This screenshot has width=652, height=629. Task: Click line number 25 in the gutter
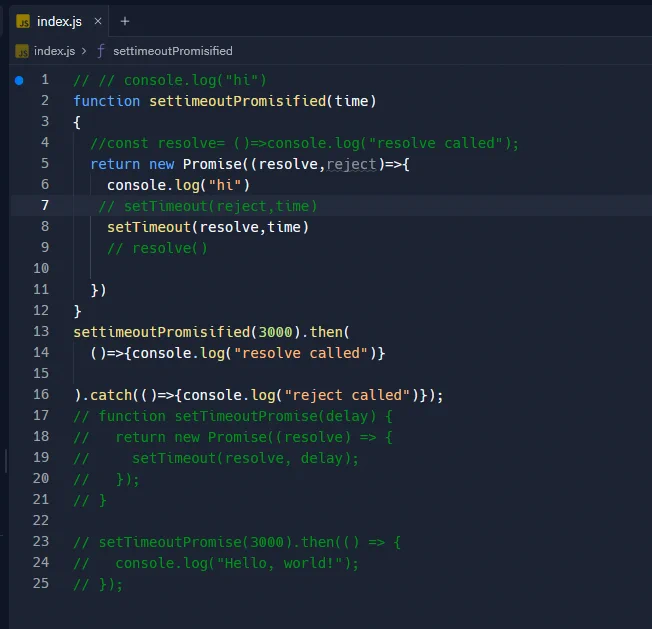click(41, 583)
